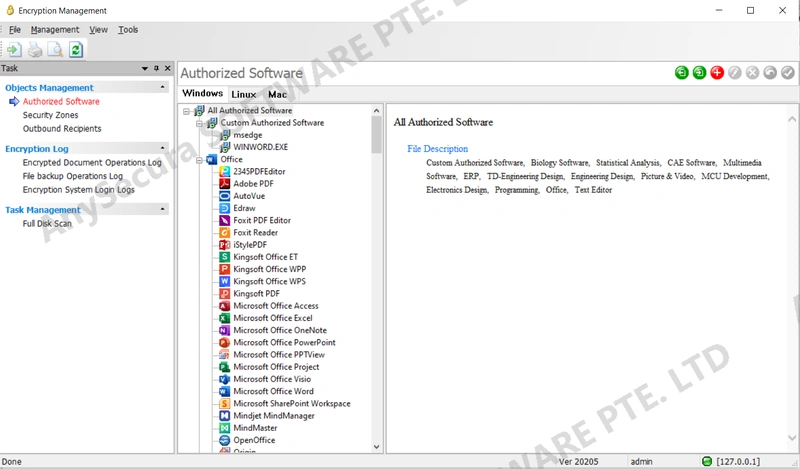Select Microsoft Office Word in the tree
The width and height of the screenshot is (800, 469).
[x=273, y=391]
